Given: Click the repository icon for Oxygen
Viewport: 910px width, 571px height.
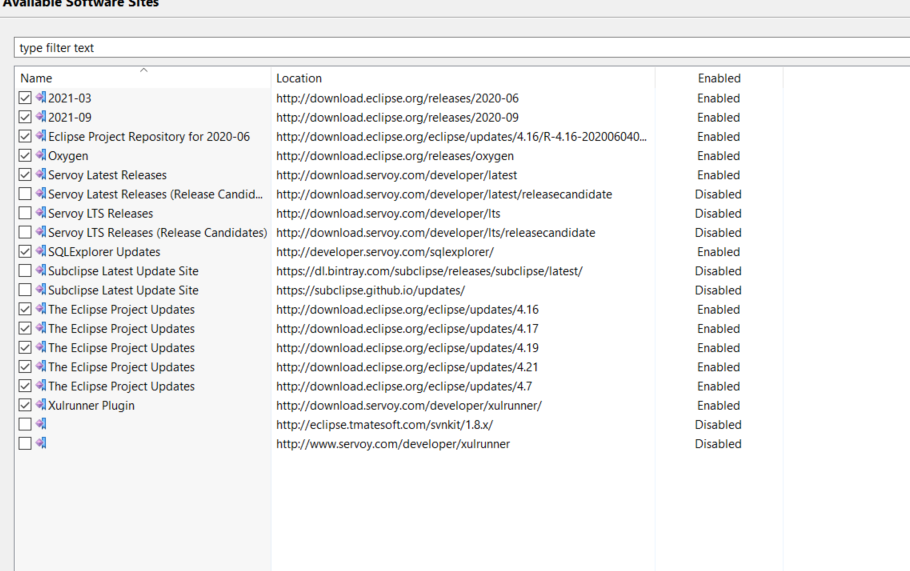Looking at the screenshot, I should point(41,155).
